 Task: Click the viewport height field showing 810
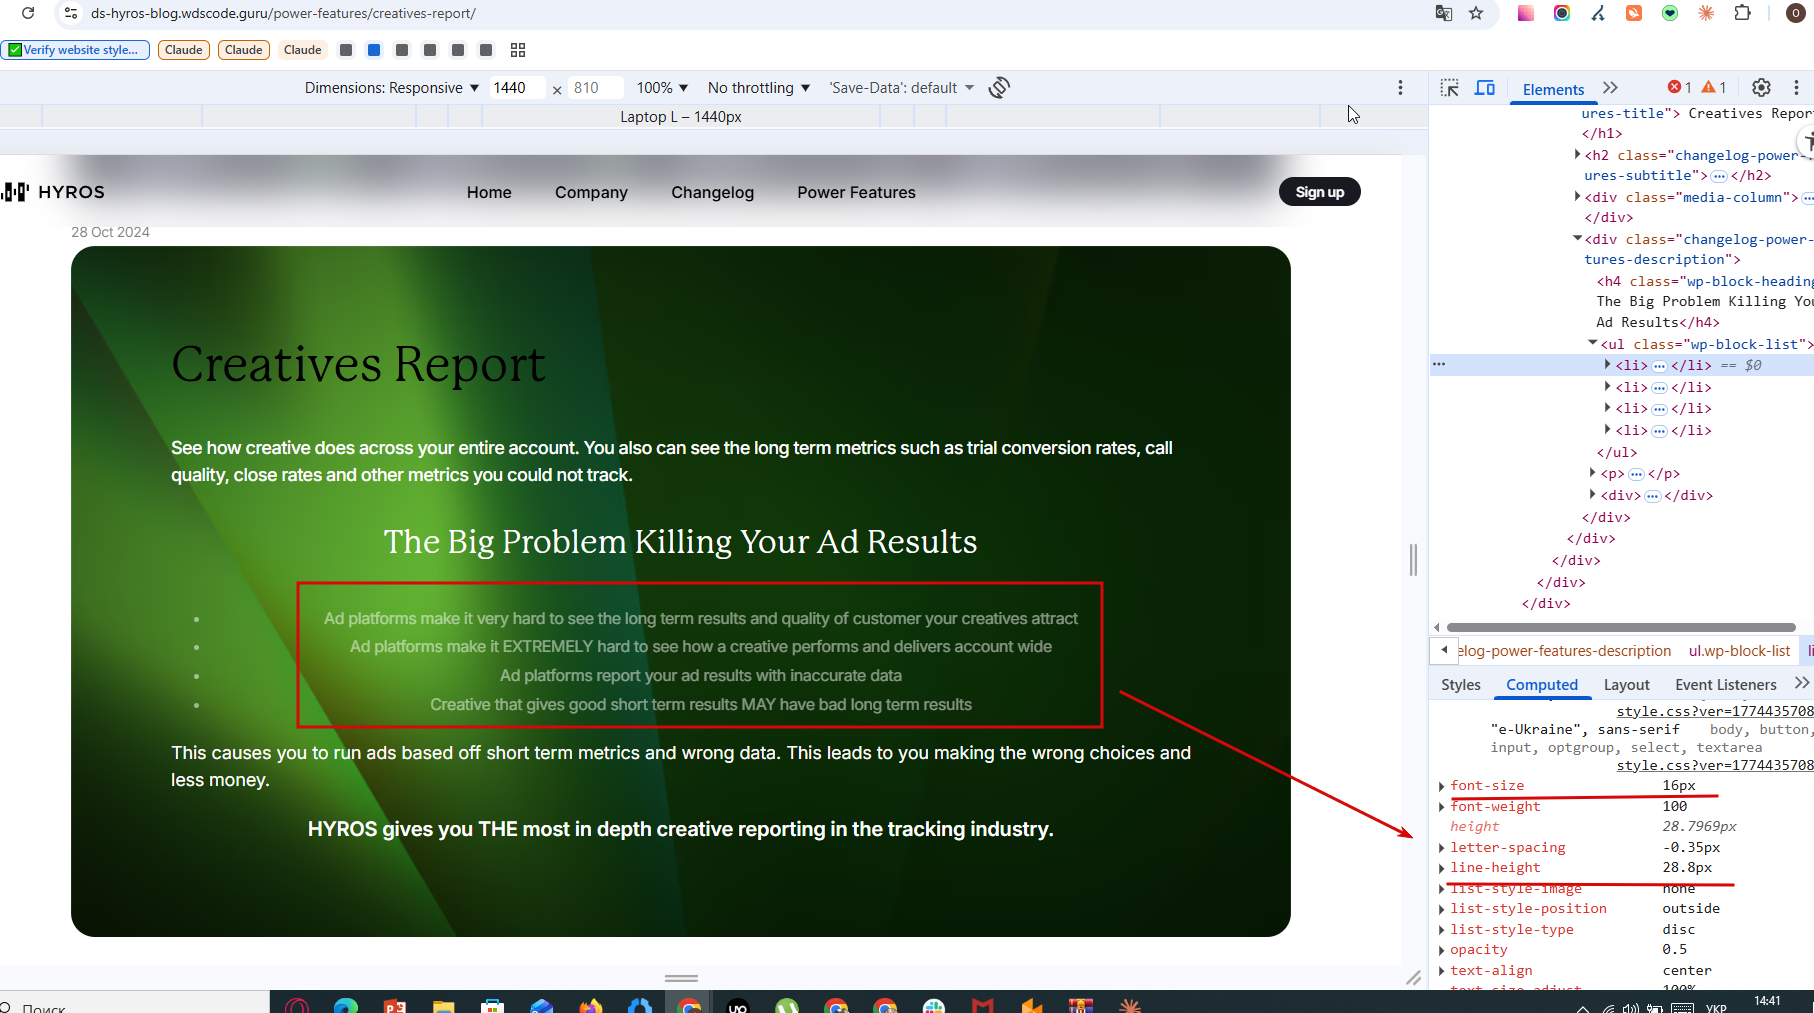tap(594, 88)
